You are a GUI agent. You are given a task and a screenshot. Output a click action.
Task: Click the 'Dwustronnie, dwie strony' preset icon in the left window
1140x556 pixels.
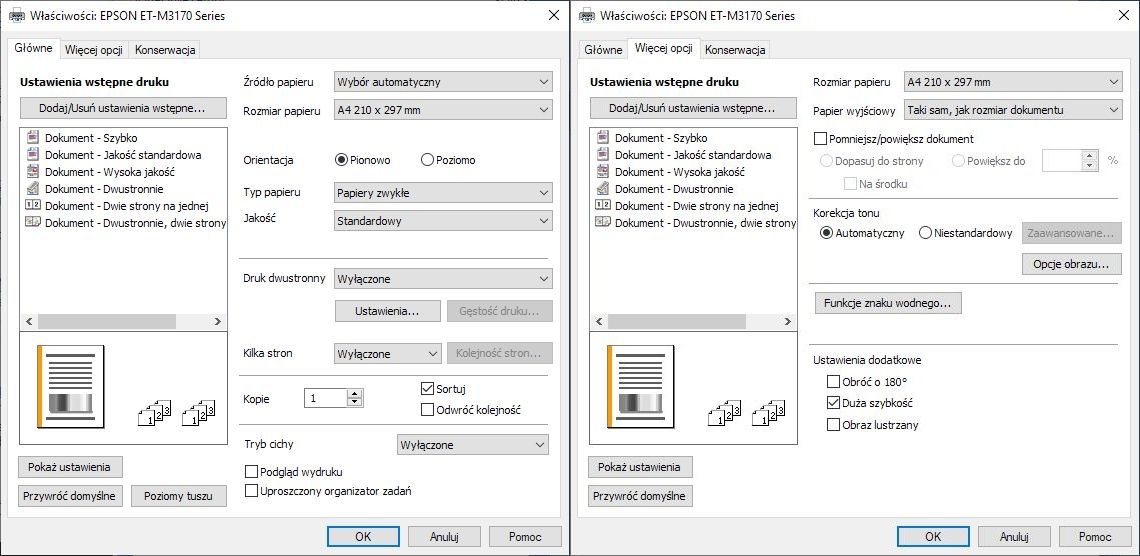point(33,222)
